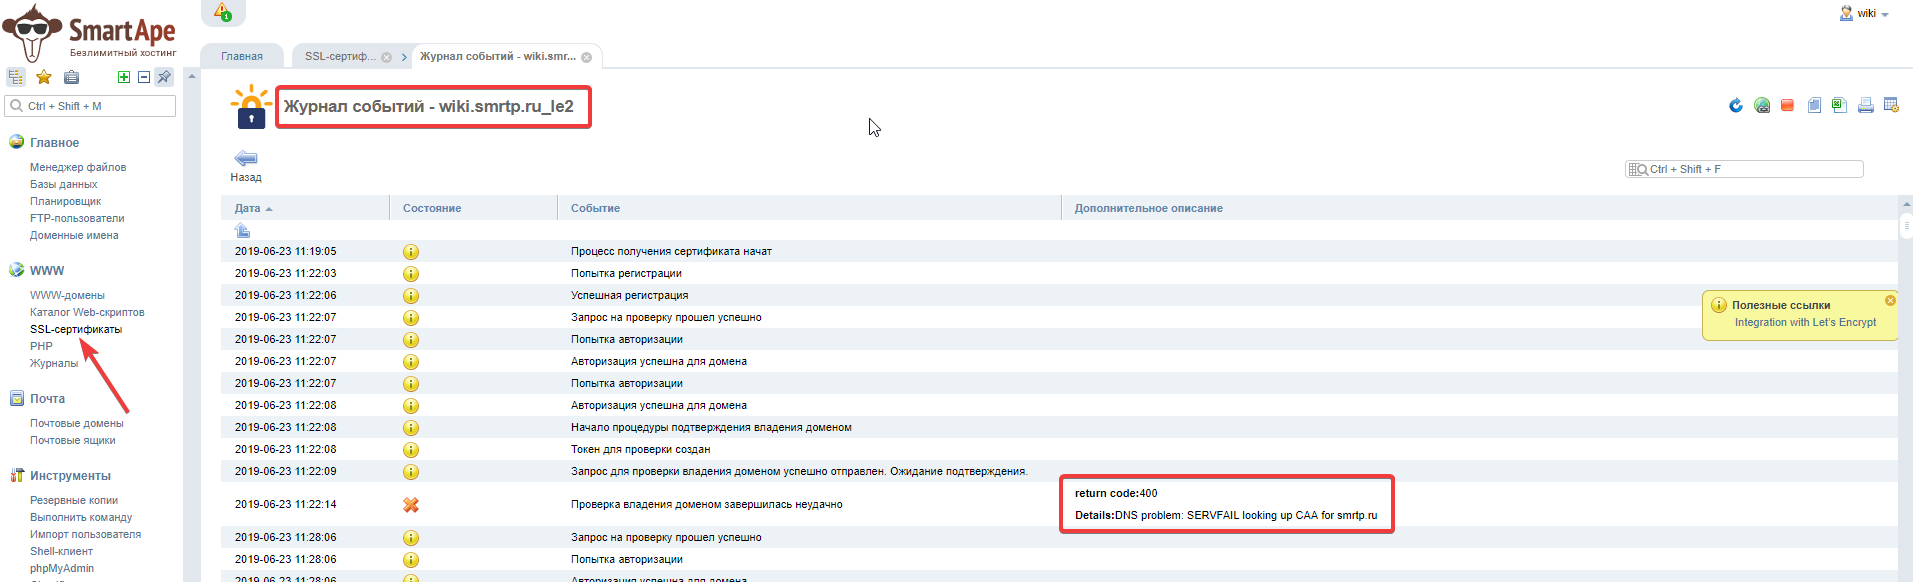Viewport: 1913px width, 582px height.
Task: Expand all menu sections with green plus
Action: [124, 77]
